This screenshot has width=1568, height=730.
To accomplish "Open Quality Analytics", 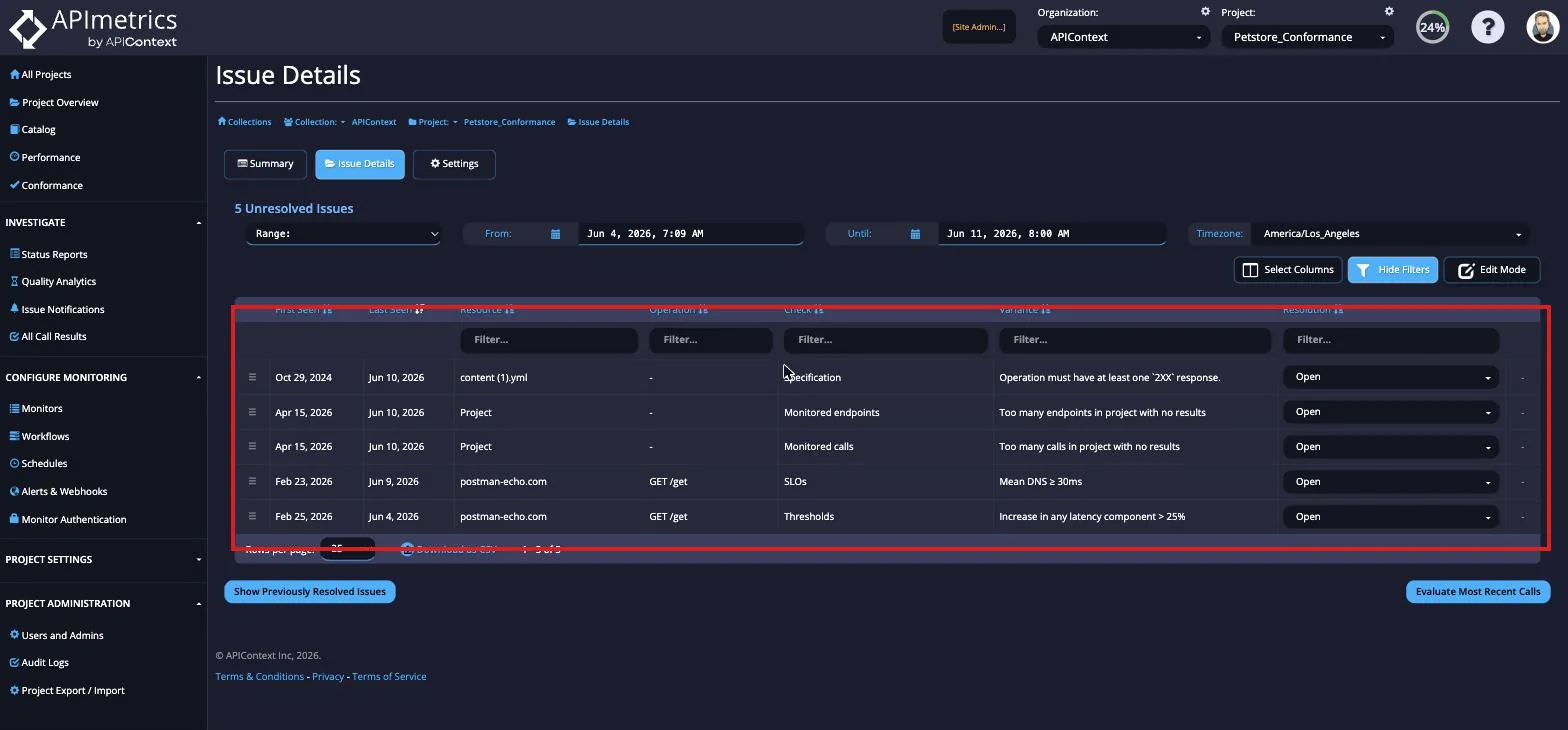I will 52,281.
